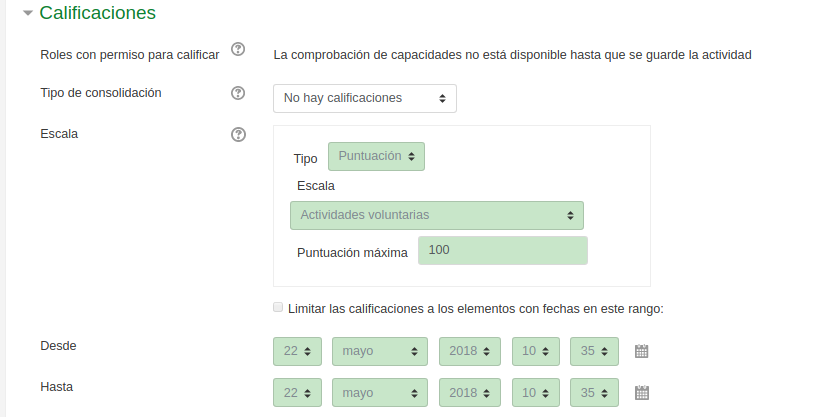832x417 pixels.
Task: Open calendar picker for Hasta date
Action: point(642,393)
